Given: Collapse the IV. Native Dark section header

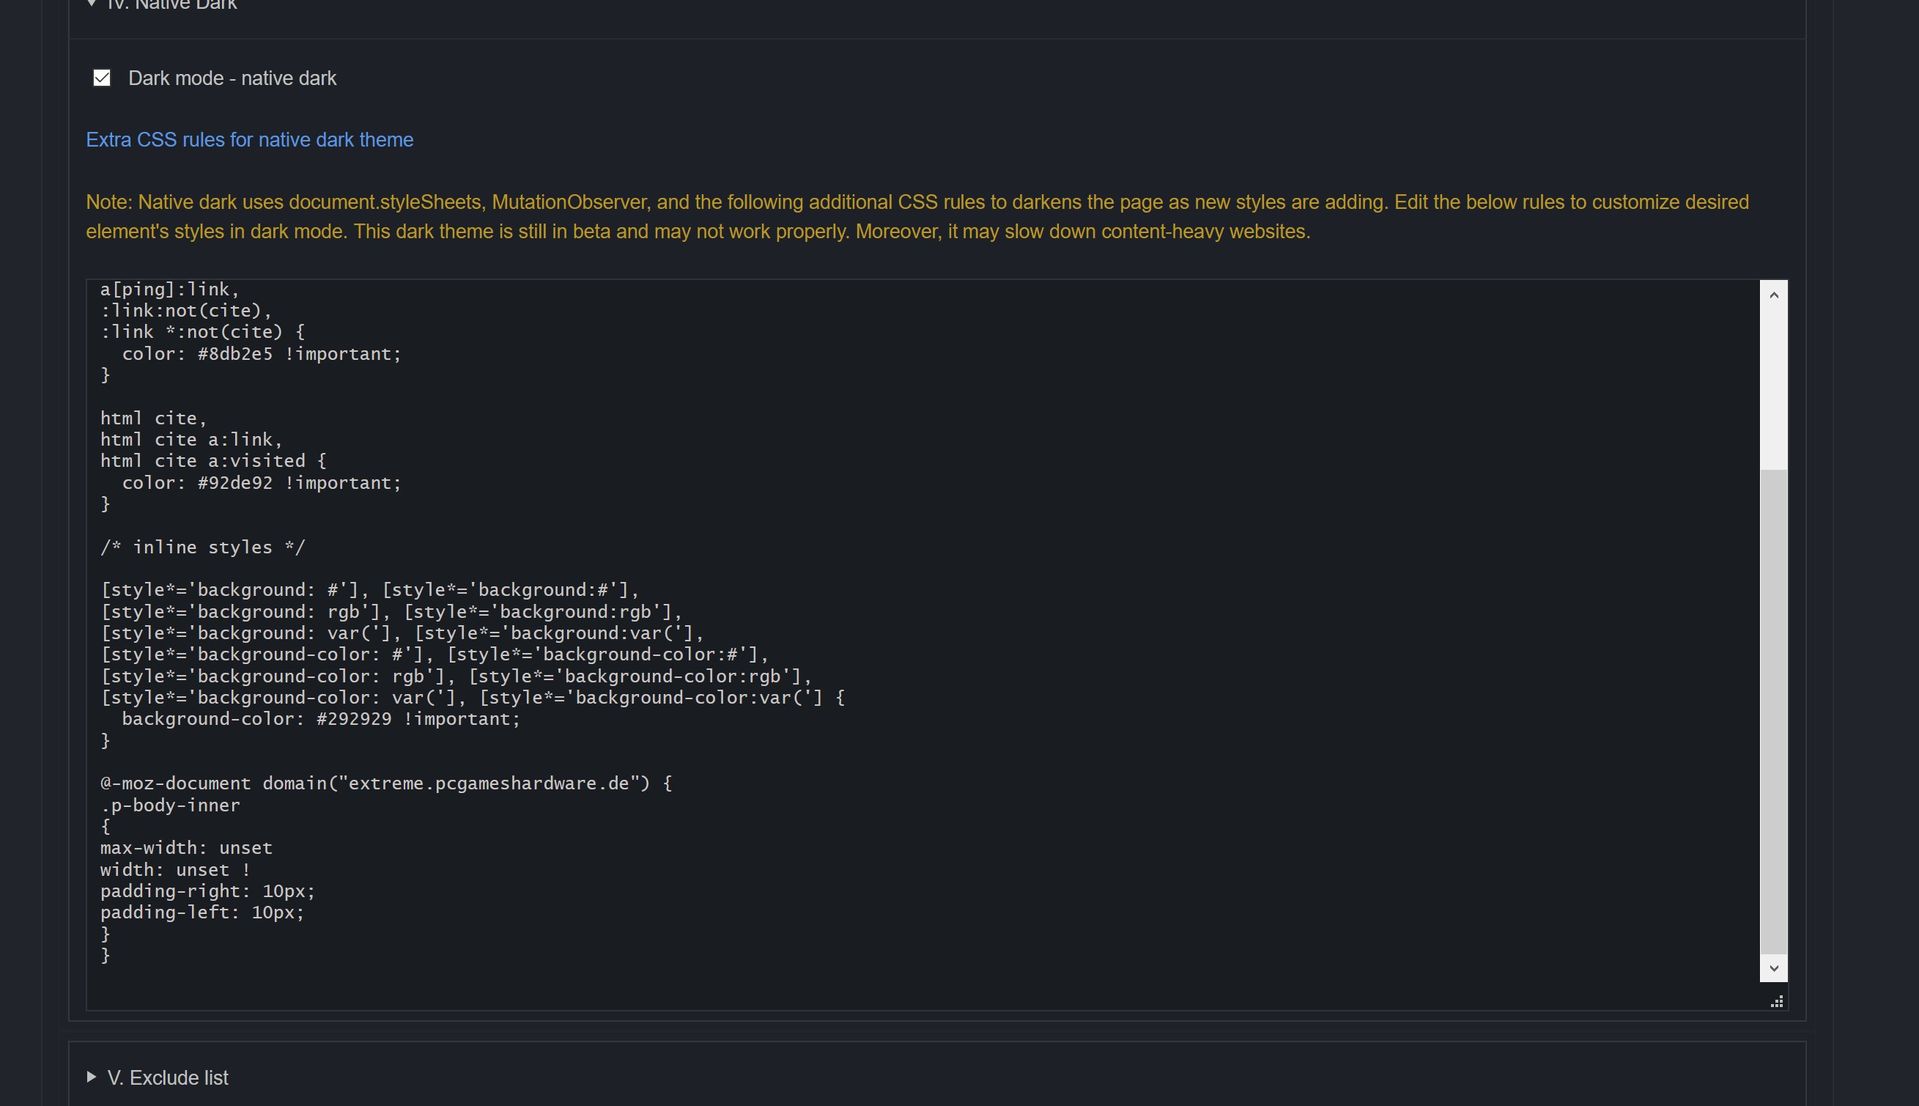Looking at the screenshot, I should [x=171, y=6].
